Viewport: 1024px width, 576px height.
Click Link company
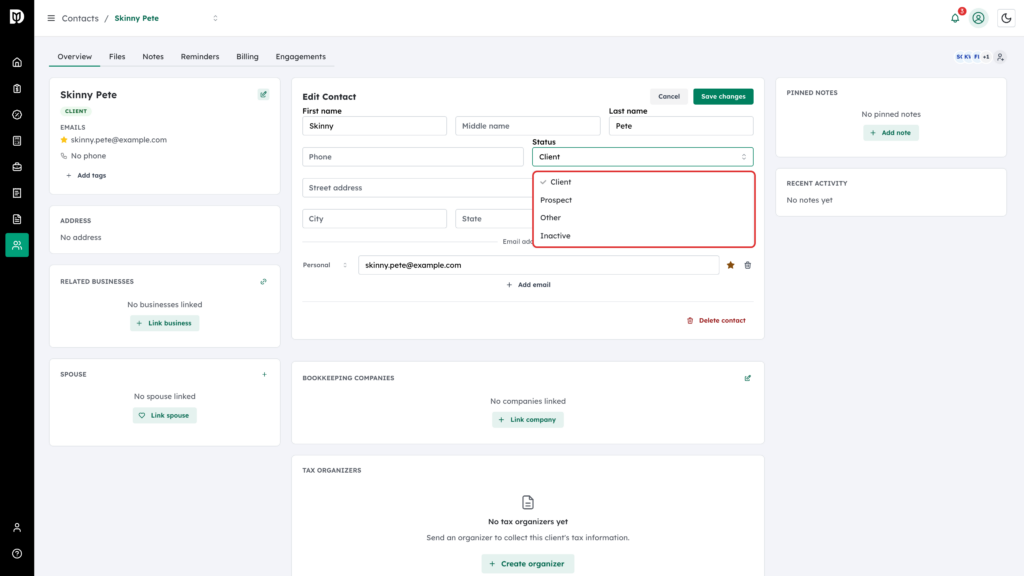528,420
